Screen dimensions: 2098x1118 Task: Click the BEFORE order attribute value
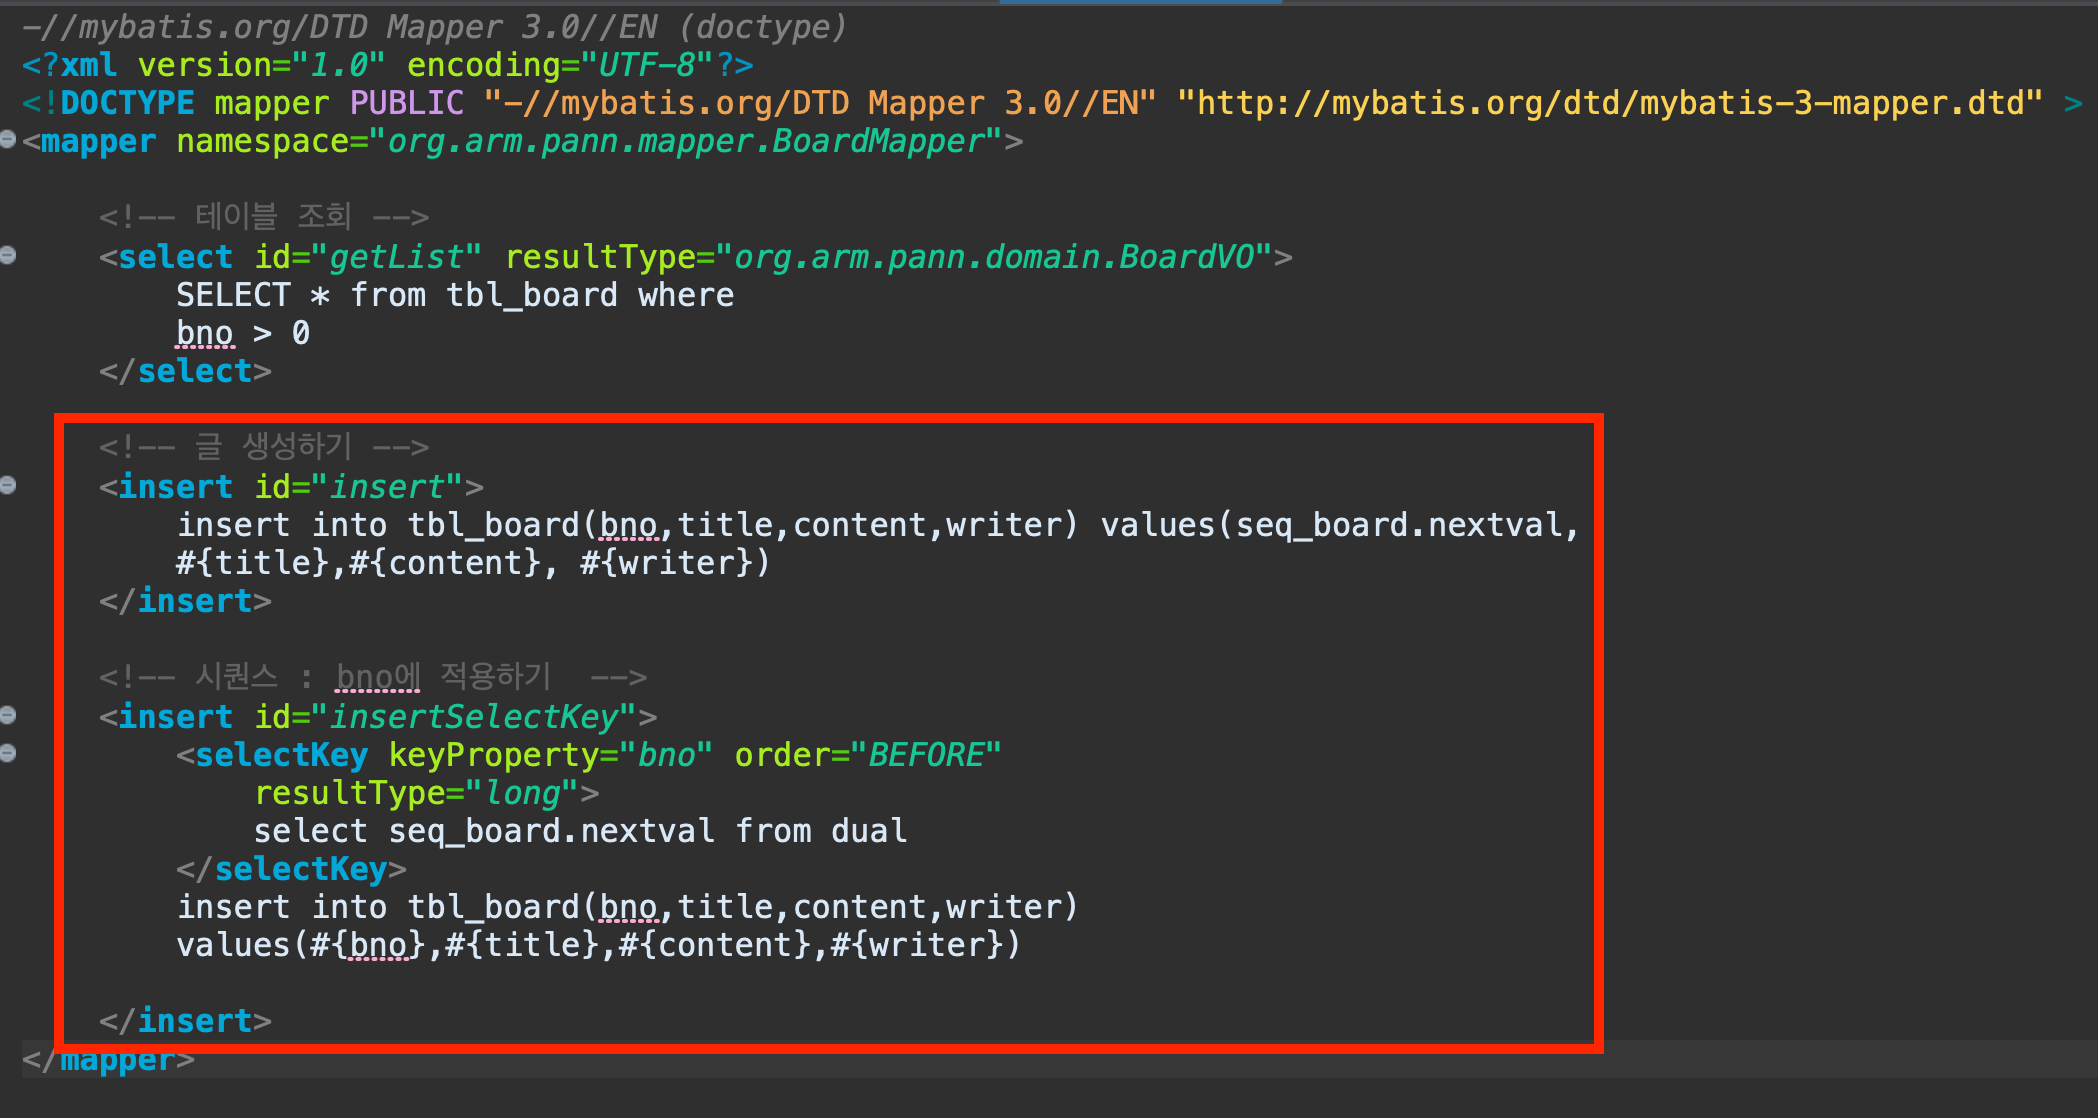925,755
